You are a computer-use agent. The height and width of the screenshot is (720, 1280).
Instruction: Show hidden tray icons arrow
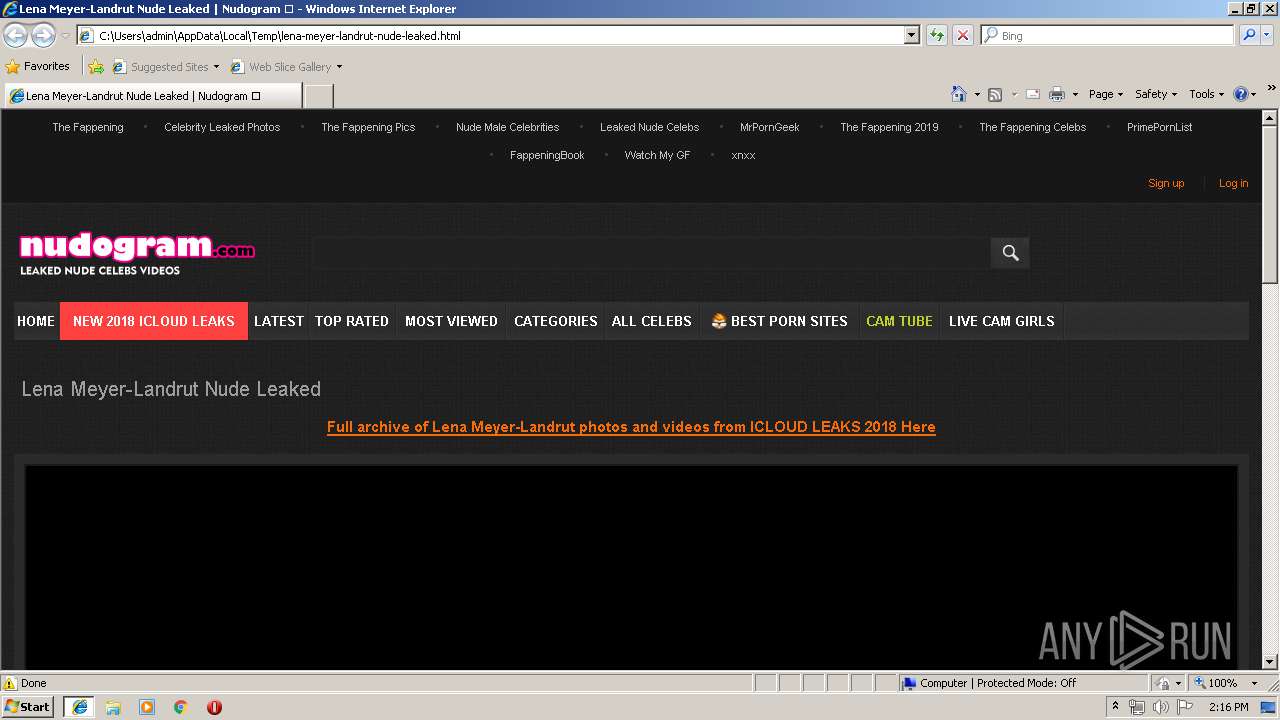click(1115, 707)
